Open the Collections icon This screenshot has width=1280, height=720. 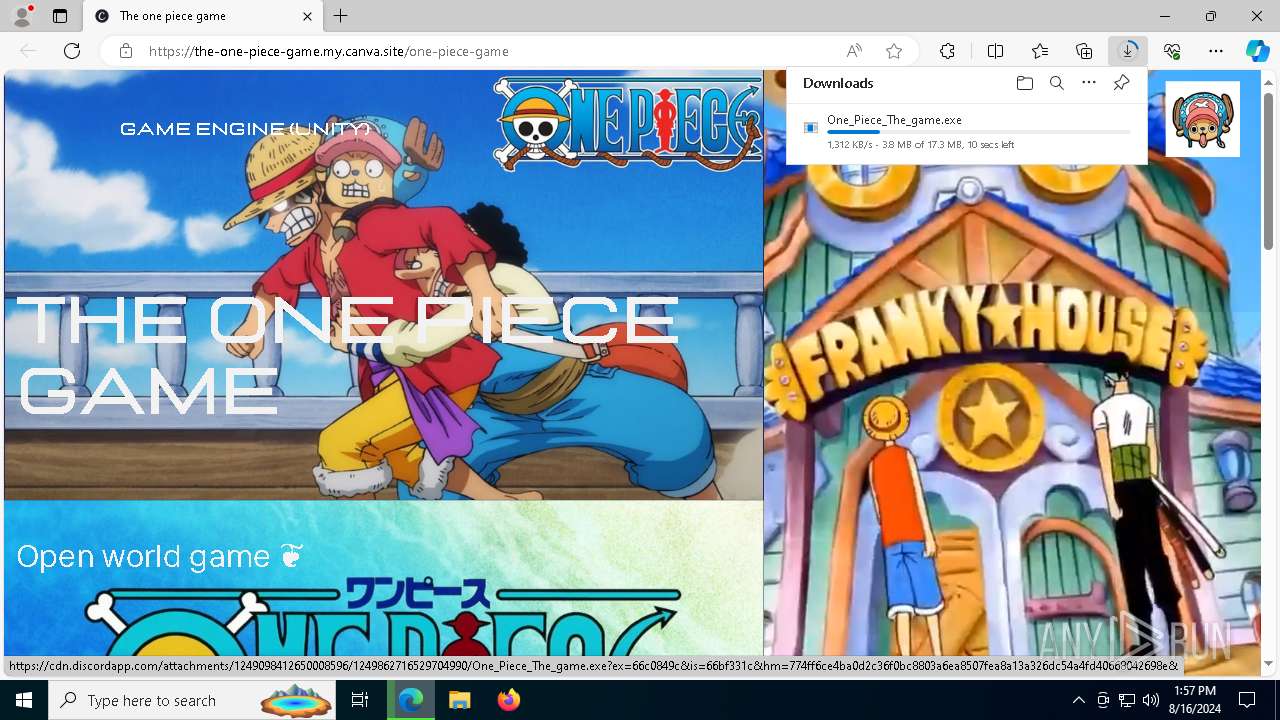1084,51
